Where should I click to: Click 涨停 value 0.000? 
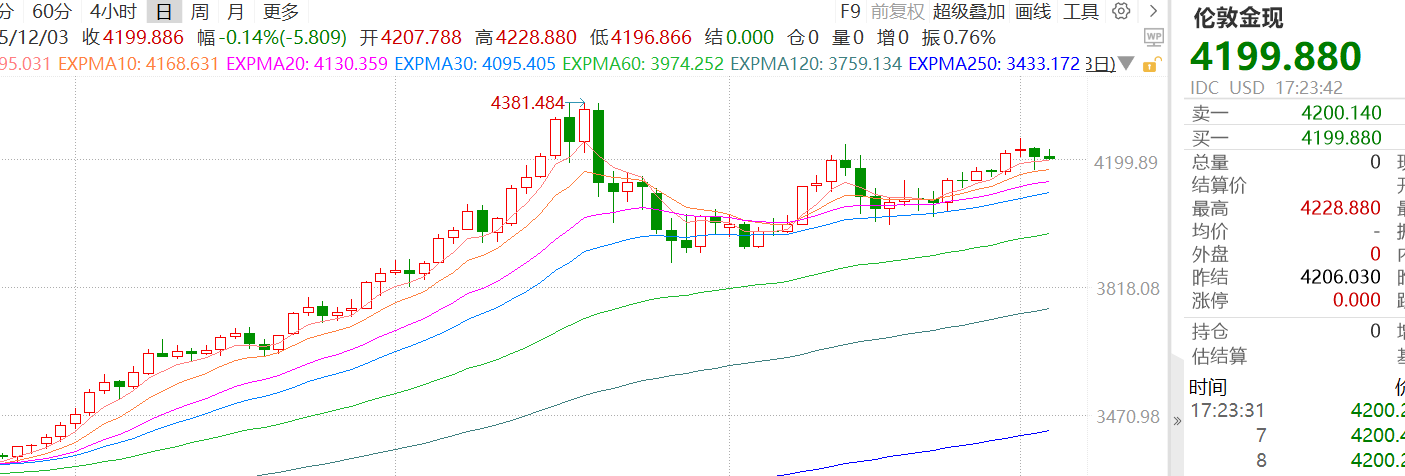(x=1356, y=300)
